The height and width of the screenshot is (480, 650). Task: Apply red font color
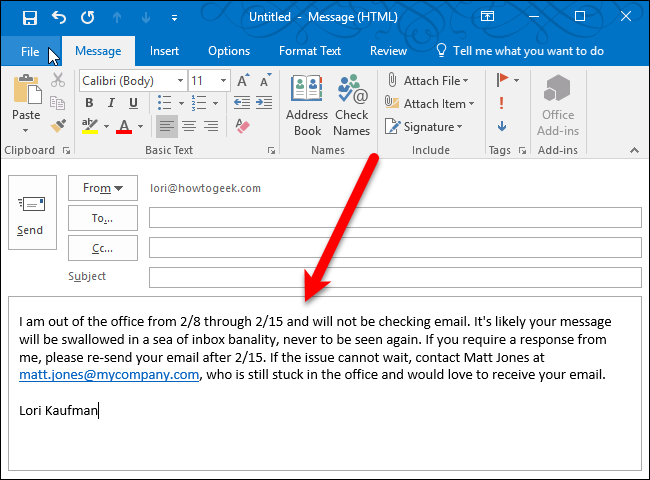point(124,126)
